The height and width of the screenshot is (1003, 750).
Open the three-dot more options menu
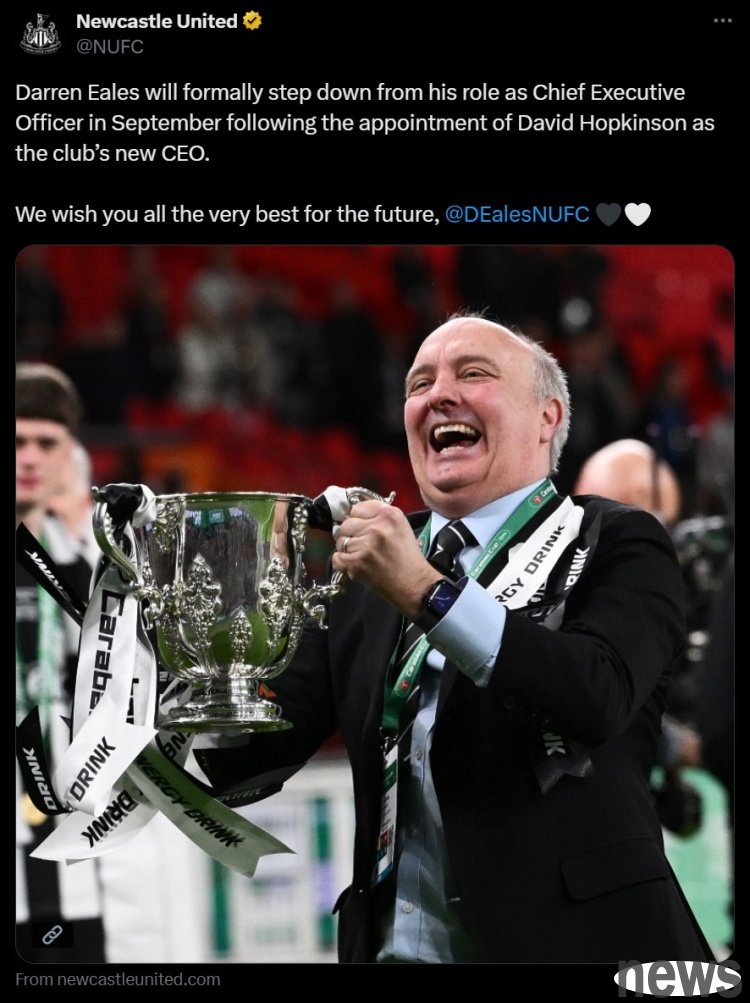click(722, 21)
